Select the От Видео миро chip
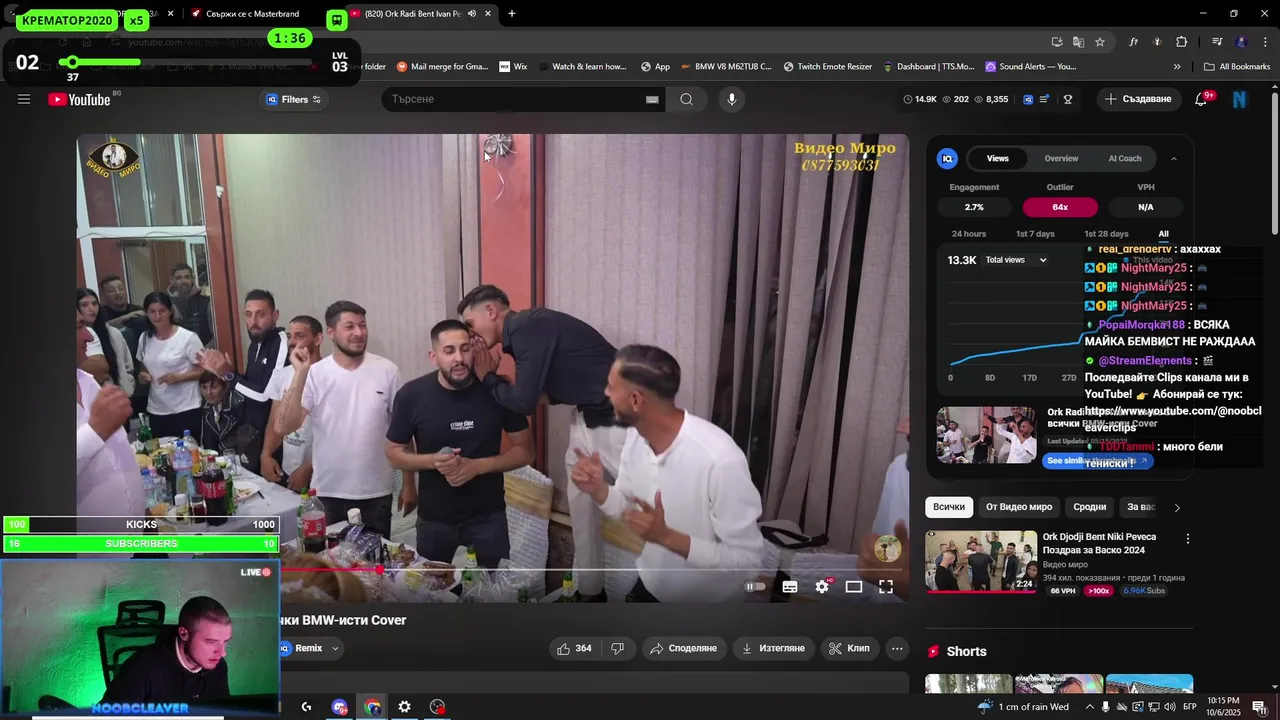The height and width of the screenshot is (720, 1280). coord(1019,507)
